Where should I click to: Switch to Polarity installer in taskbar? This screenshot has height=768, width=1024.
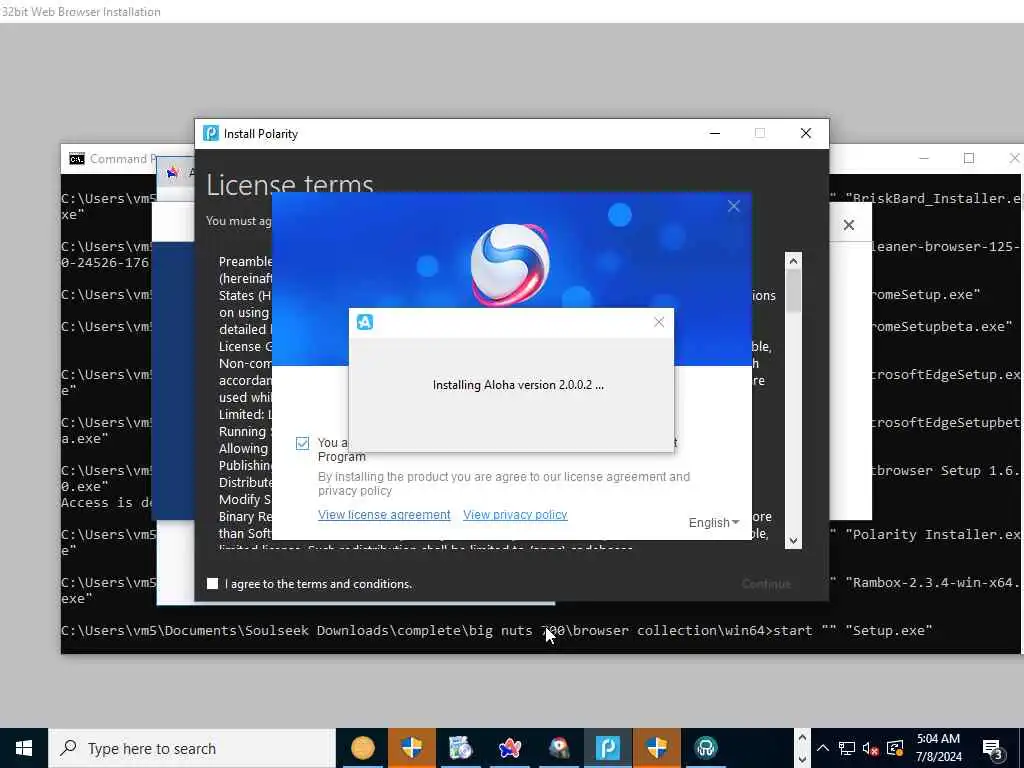point(607,748)
